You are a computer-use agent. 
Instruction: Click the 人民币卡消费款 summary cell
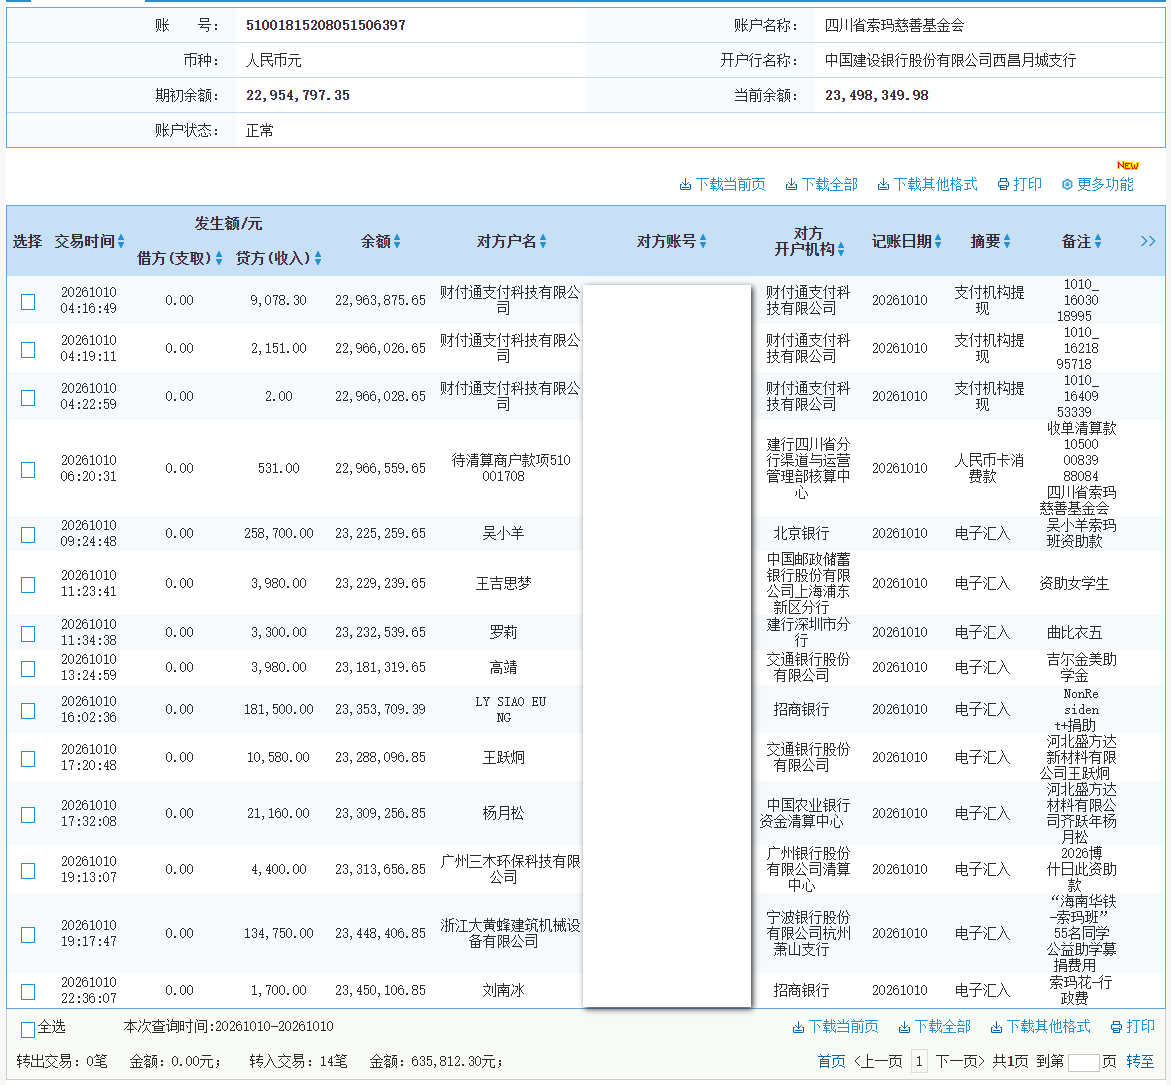(x=989, y=468)
